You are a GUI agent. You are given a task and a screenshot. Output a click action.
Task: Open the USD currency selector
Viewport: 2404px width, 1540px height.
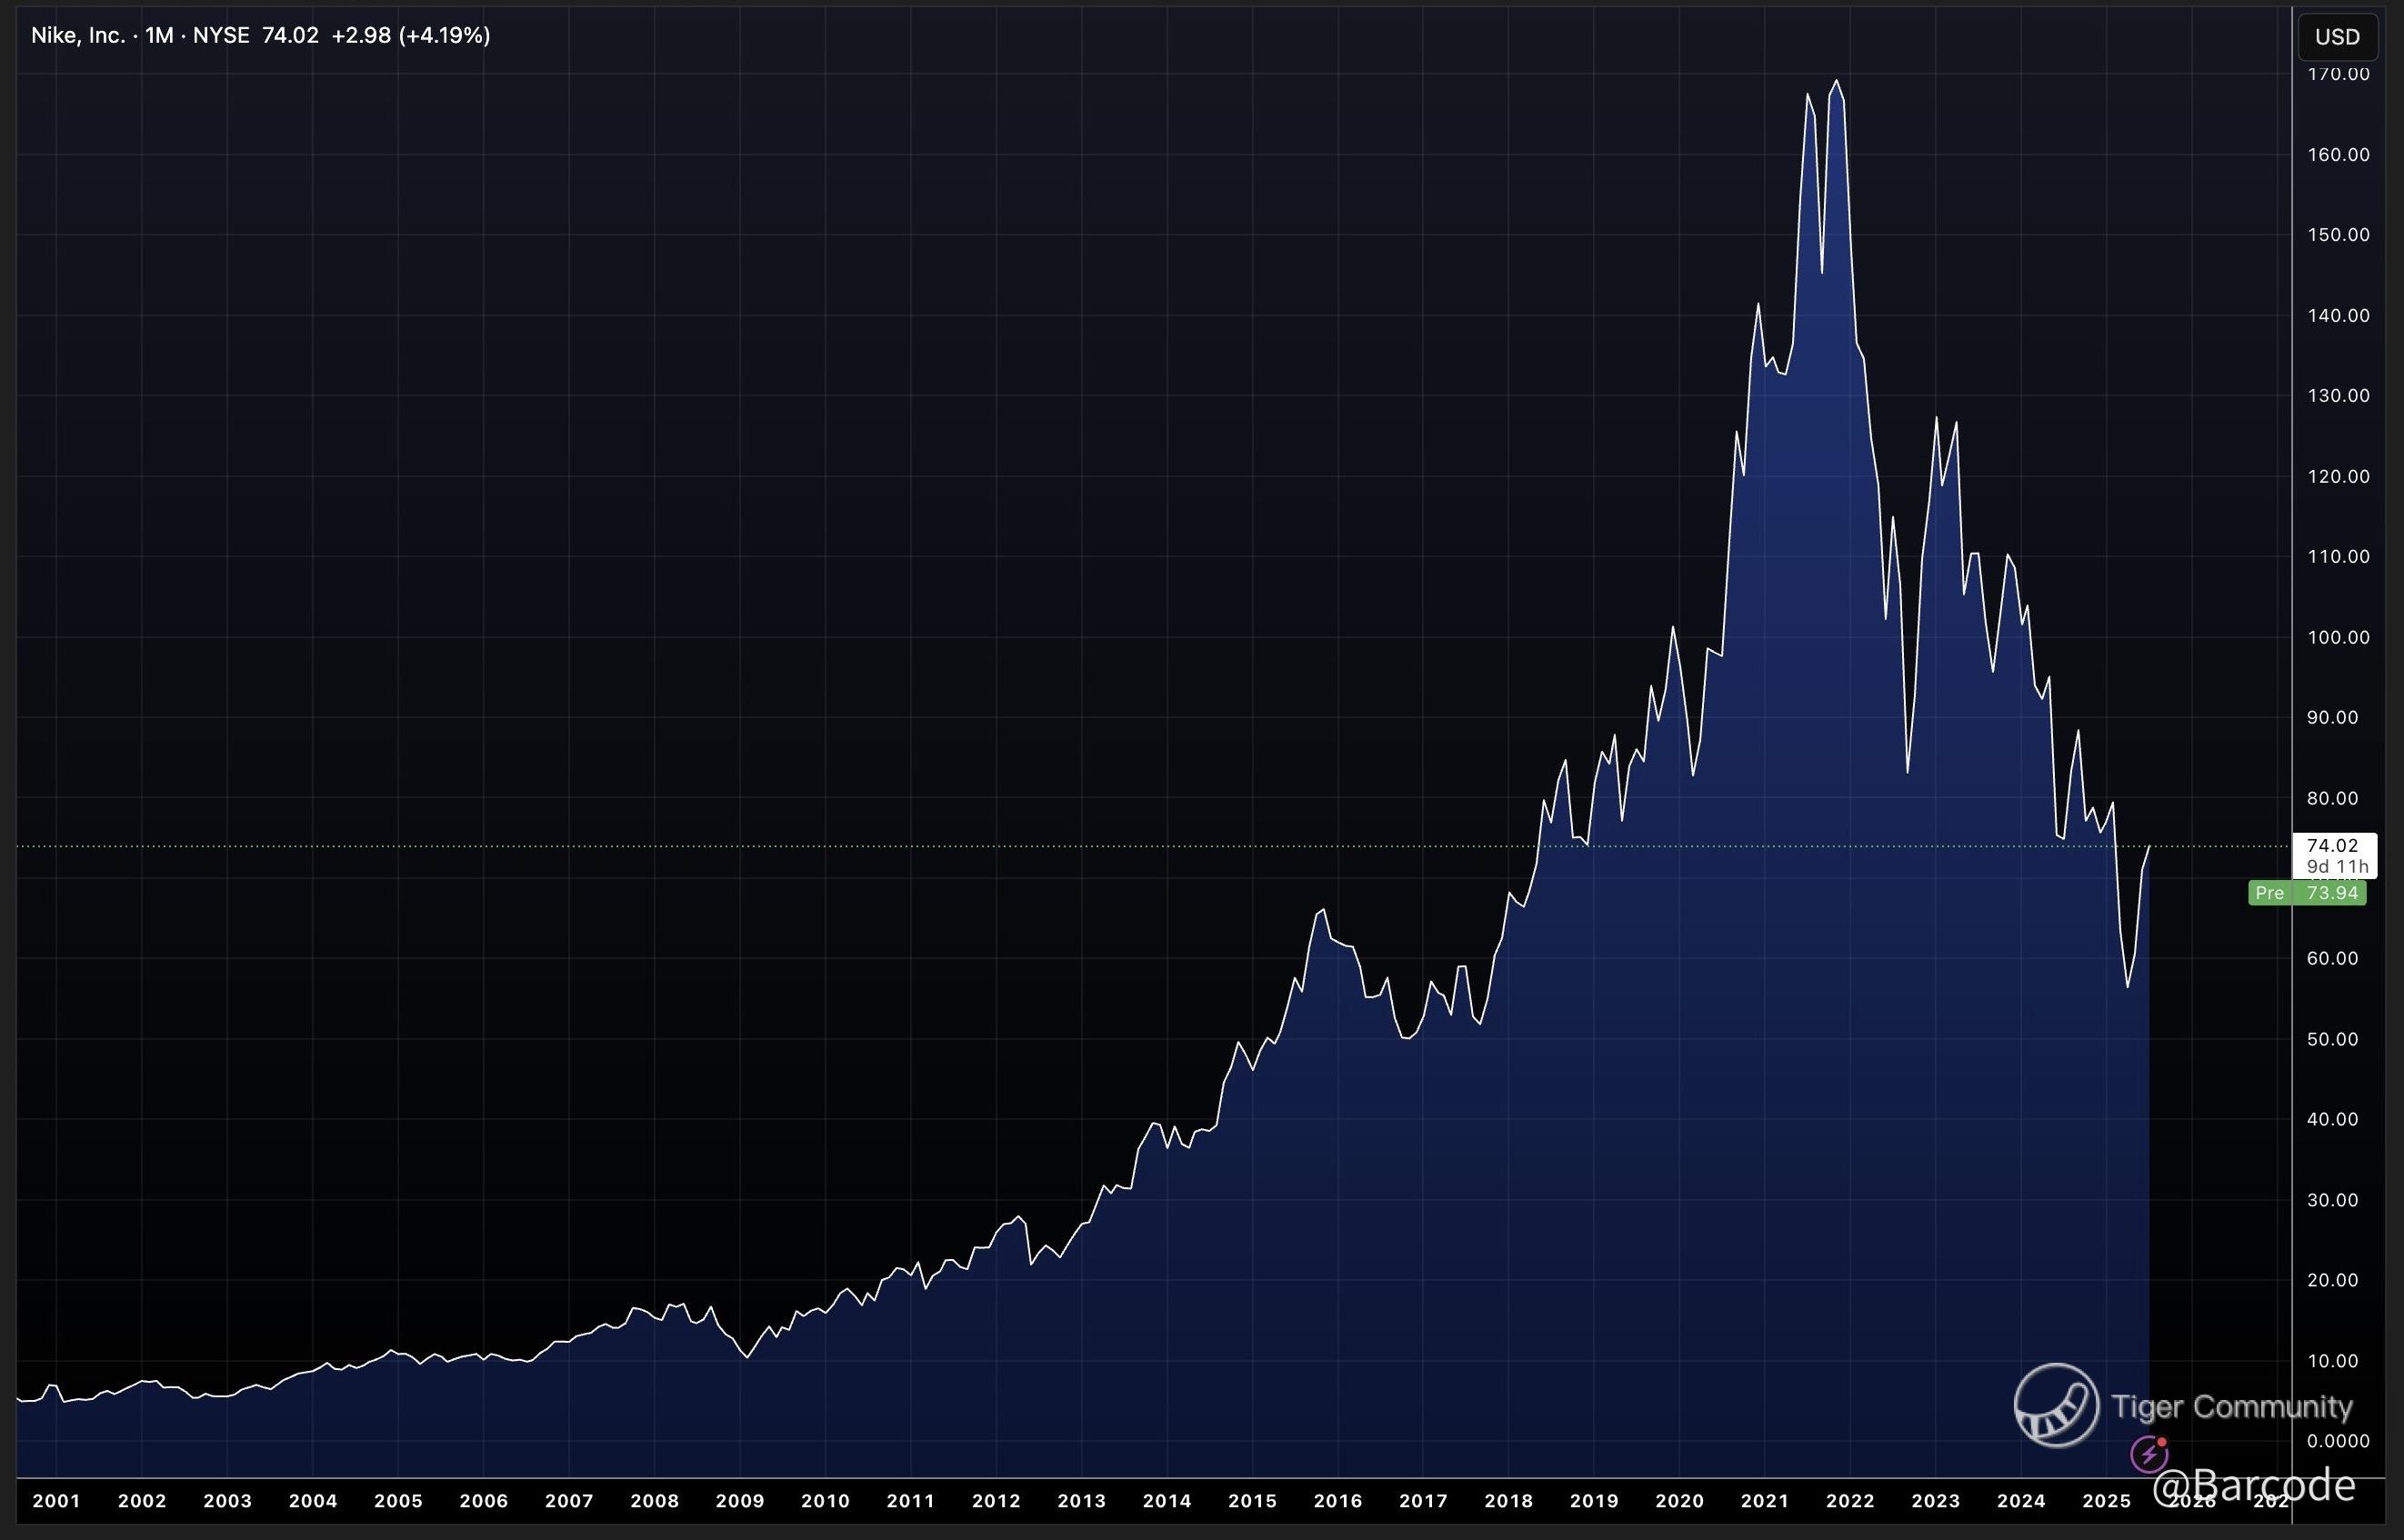click(x=2337, y=37)
